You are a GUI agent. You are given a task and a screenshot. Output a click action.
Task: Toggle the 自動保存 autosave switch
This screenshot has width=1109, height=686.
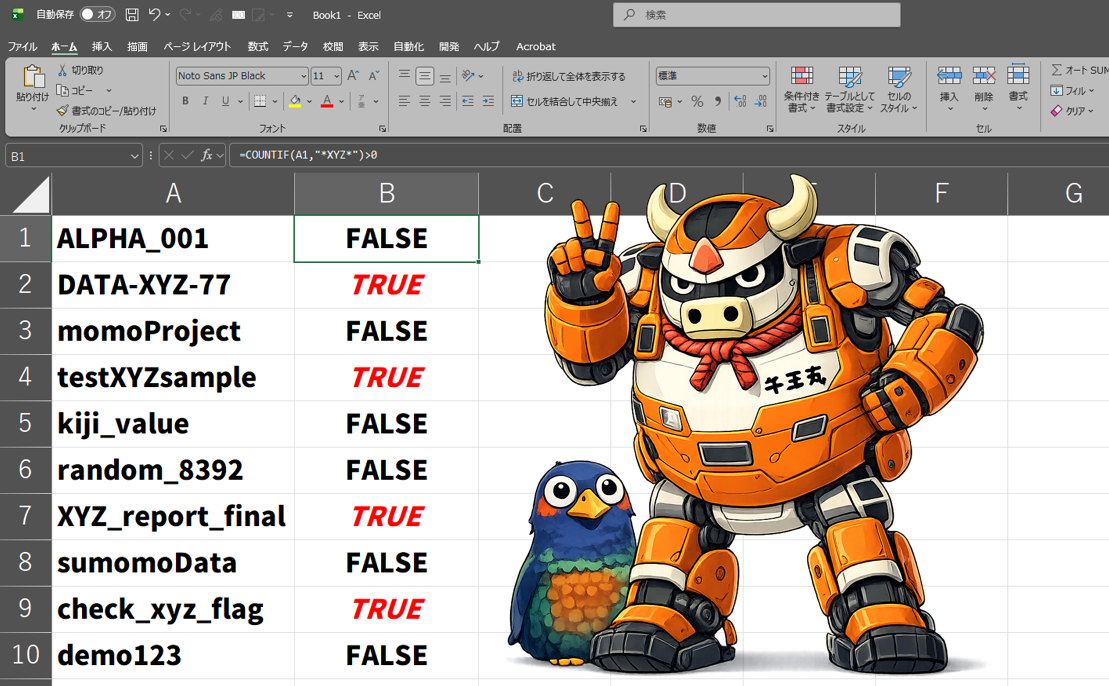(97, 15)
